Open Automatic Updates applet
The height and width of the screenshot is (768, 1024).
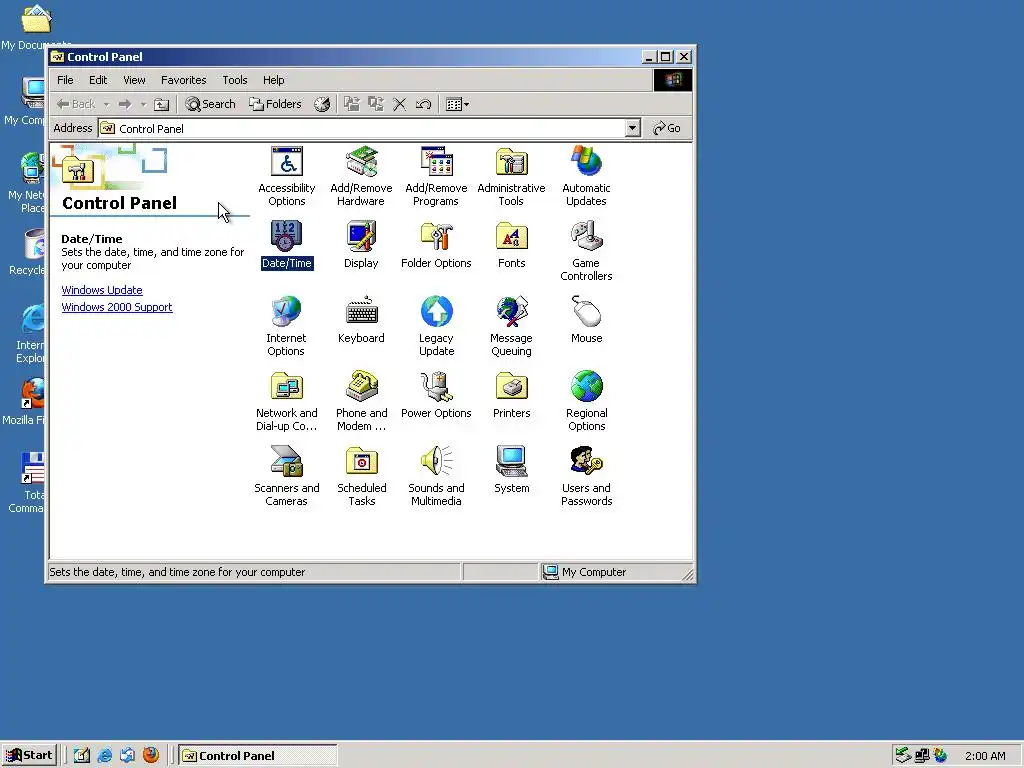point(586,176)
